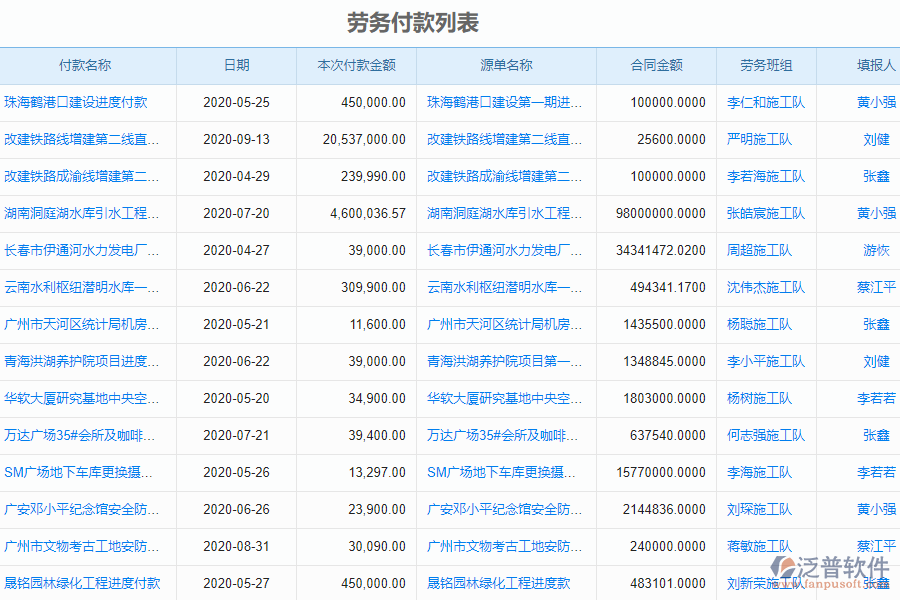Screen dimensions: 900x600
Task: Open 改建铁路线增建第二线直 payment name link
Action: 82,140
